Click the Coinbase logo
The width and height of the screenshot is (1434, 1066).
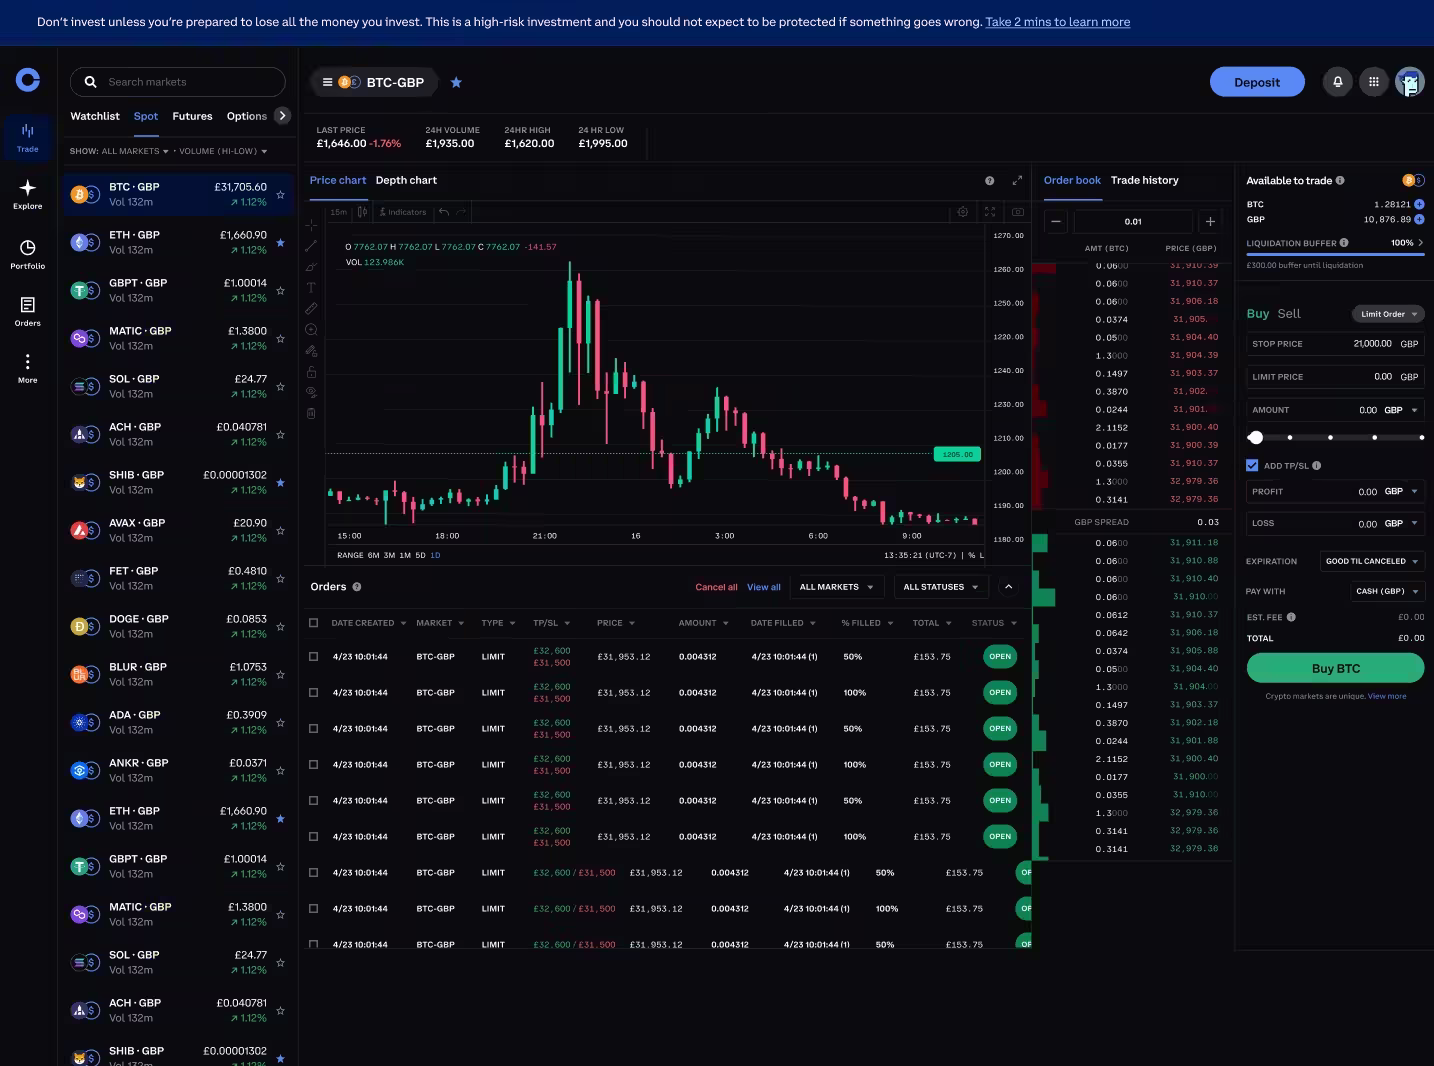pyautogui.click(x=28, y=80)
